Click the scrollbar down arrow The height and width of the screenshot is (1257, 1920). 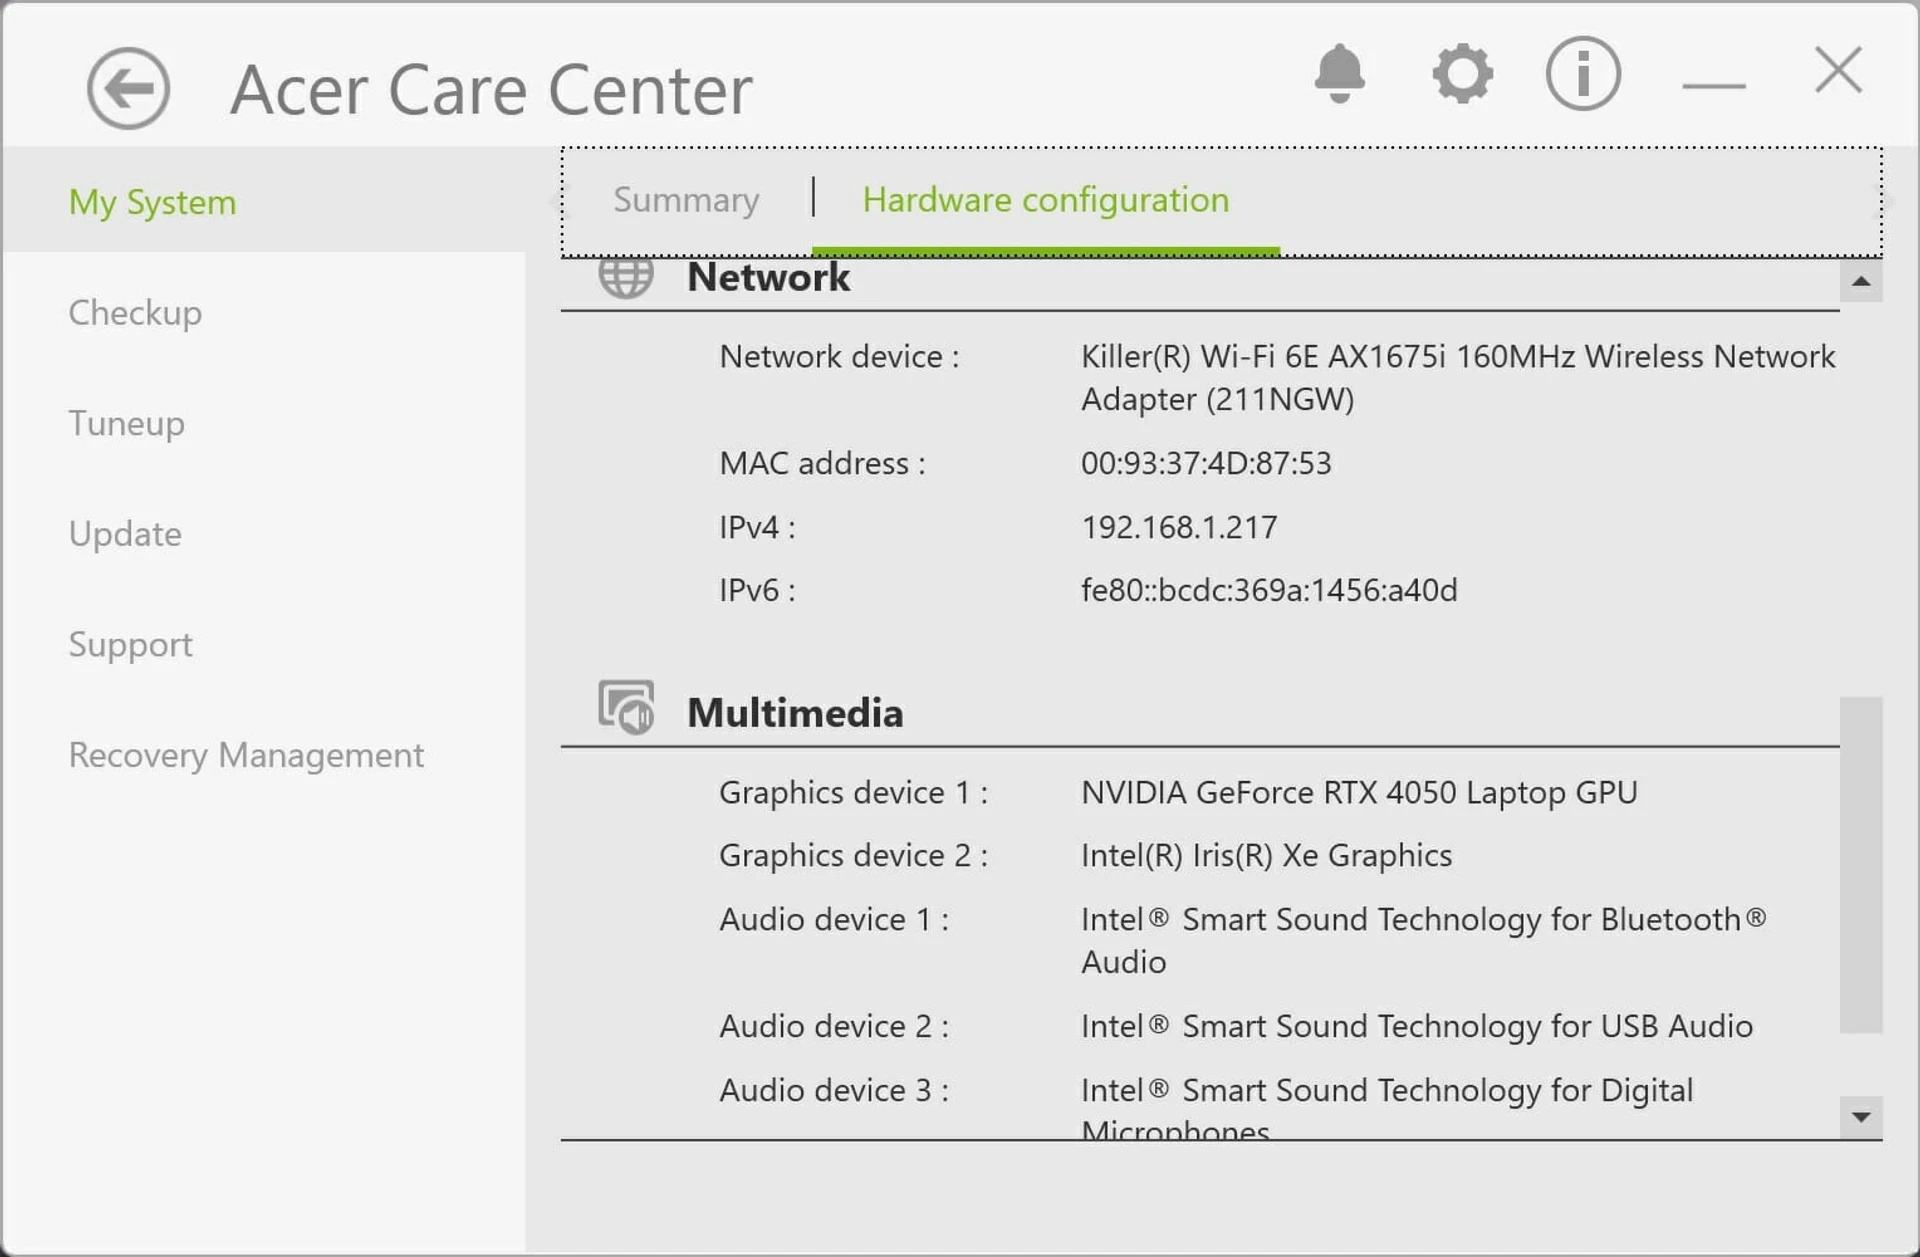1861,1117
